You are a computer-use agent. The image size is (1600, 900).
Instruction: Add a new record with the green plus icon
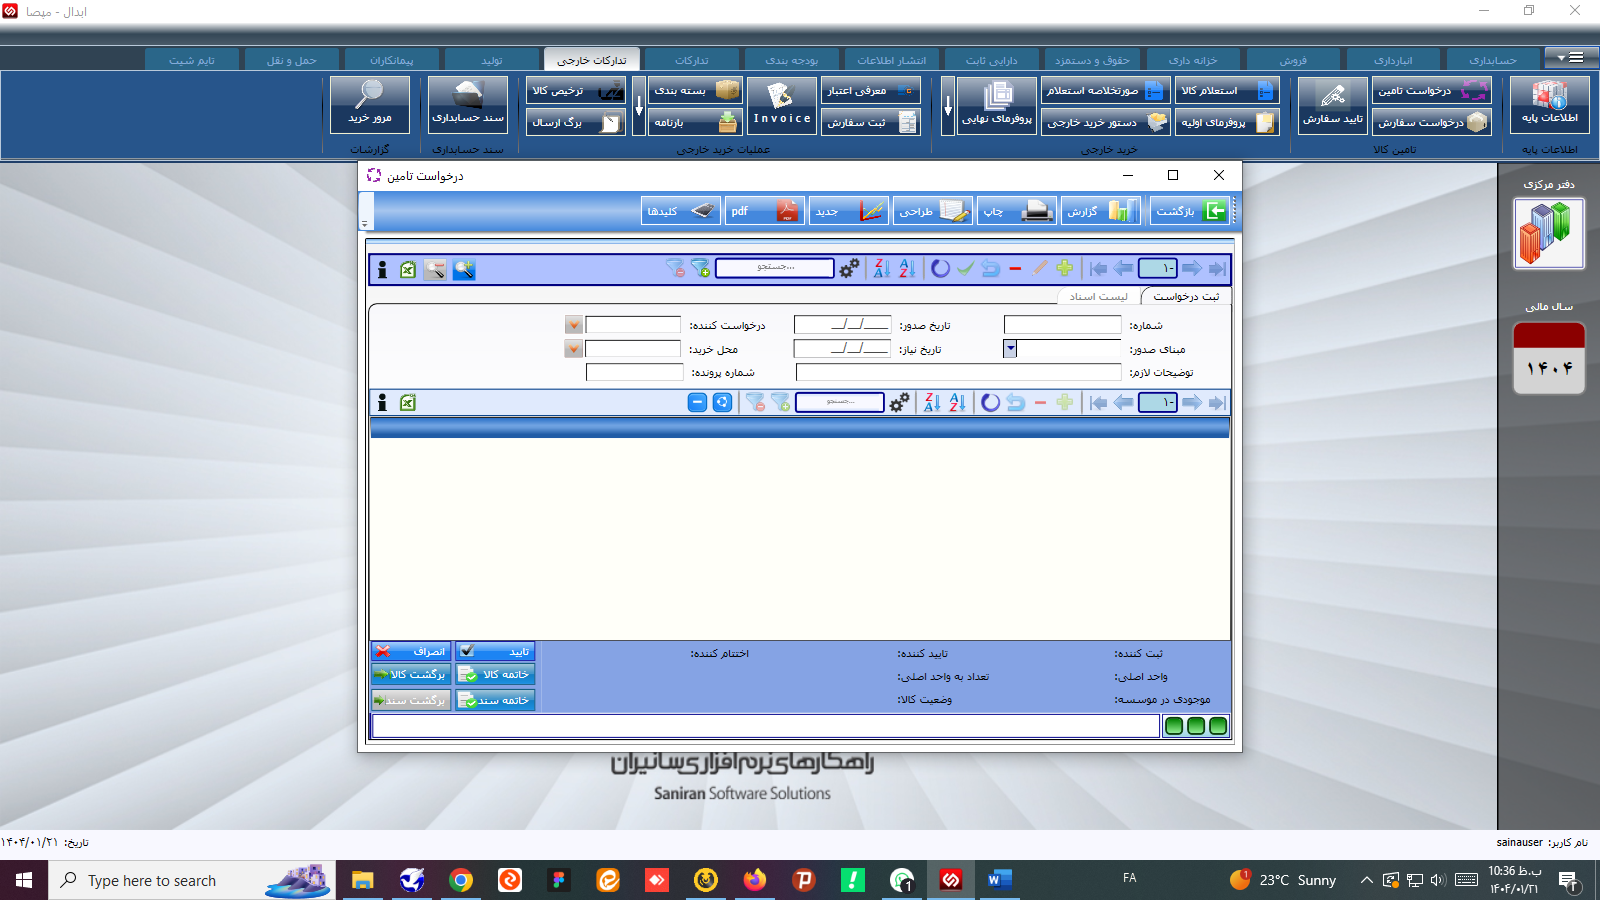[x=1064, y=268]
